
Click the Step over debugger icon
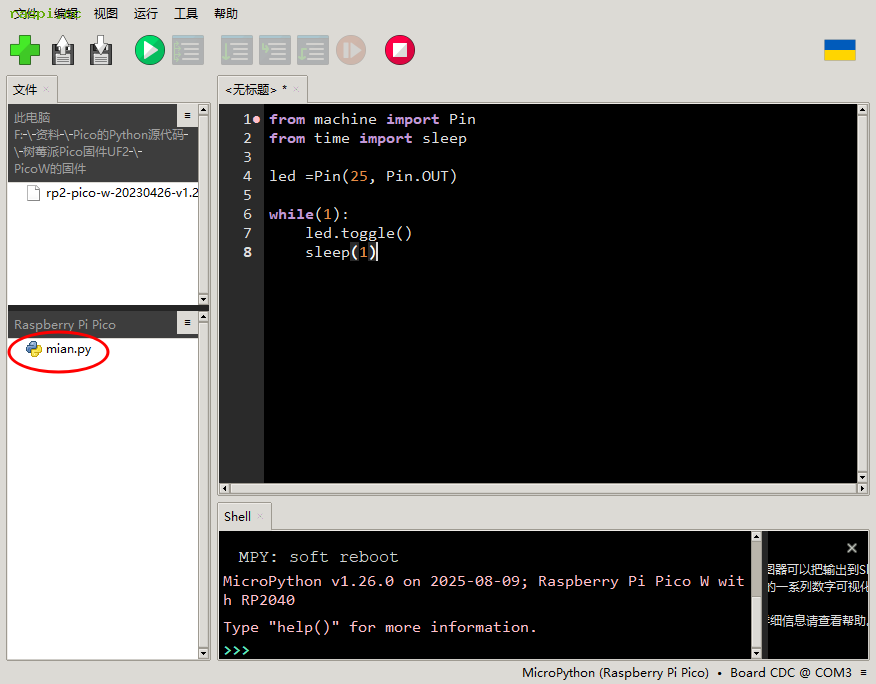(237, 50)
